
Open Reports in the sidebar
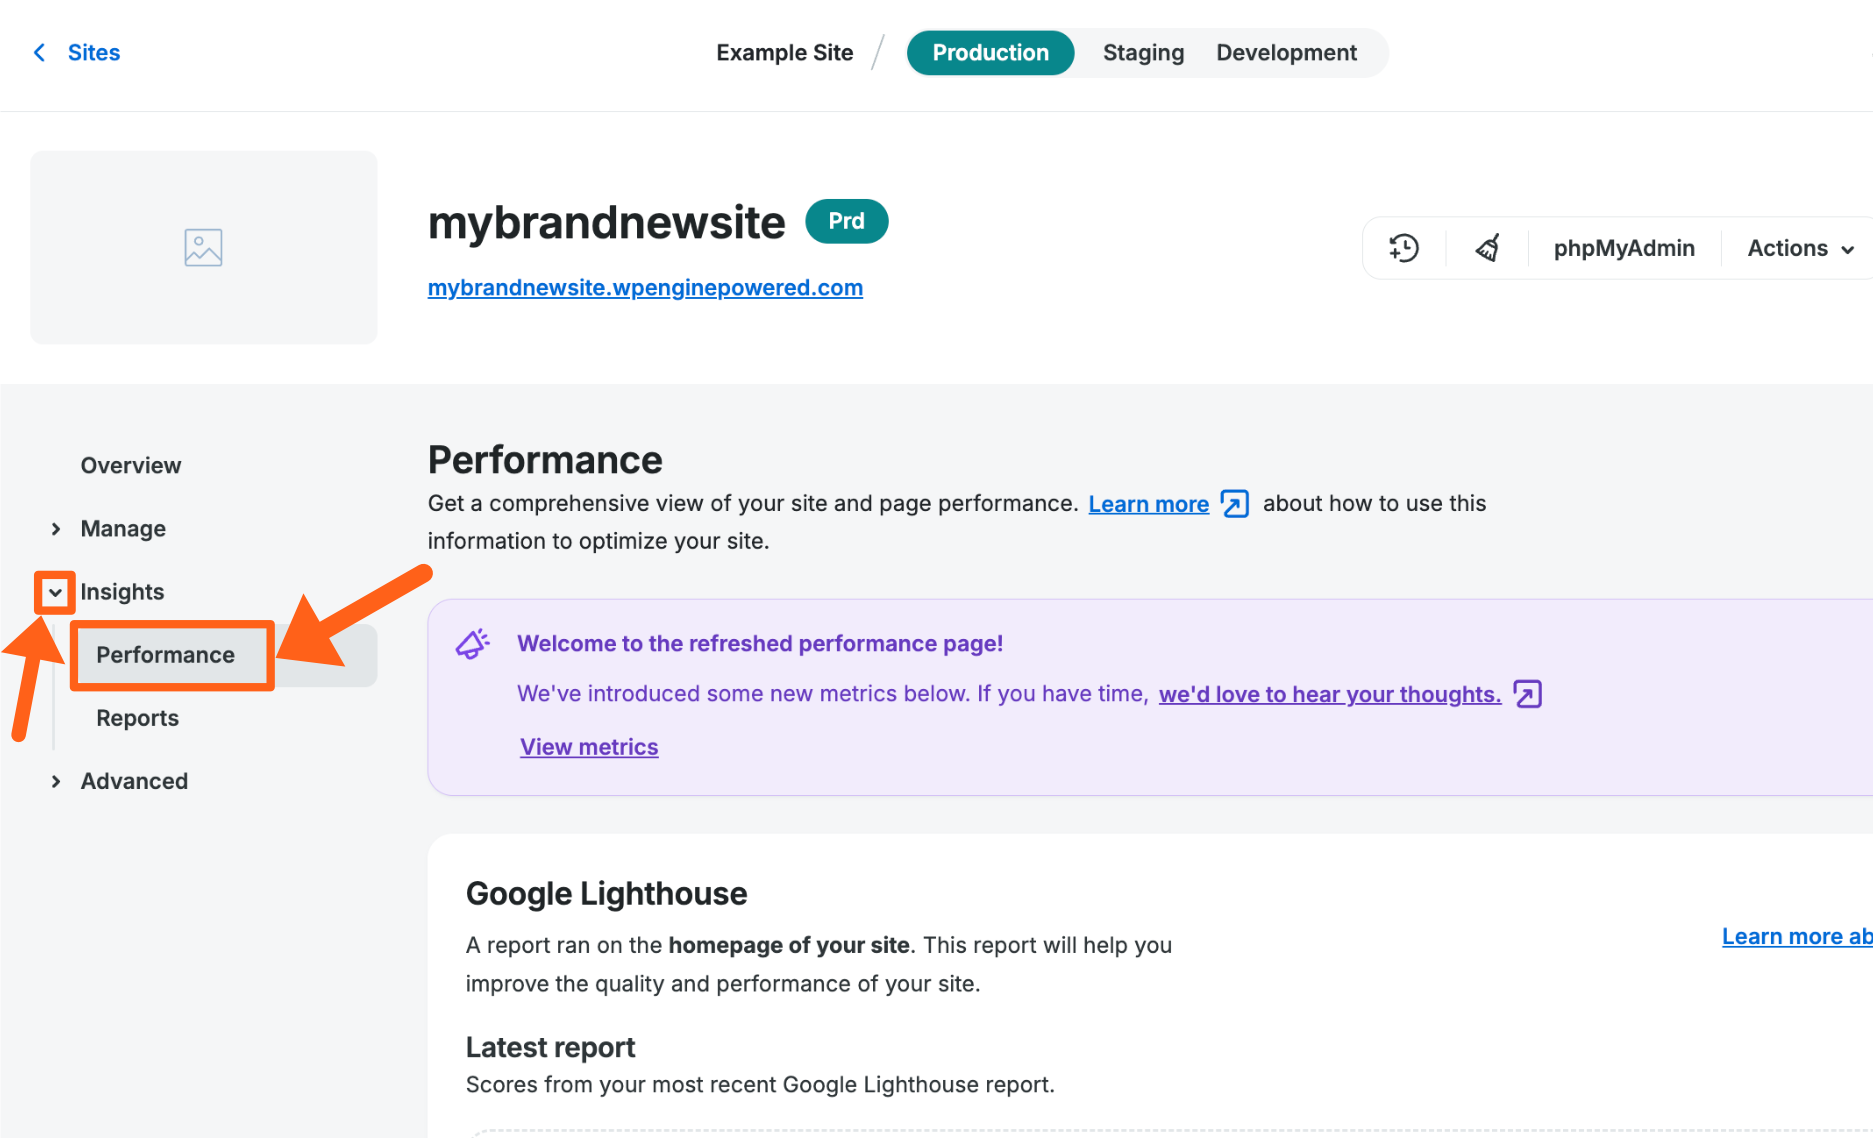point(137,718)
